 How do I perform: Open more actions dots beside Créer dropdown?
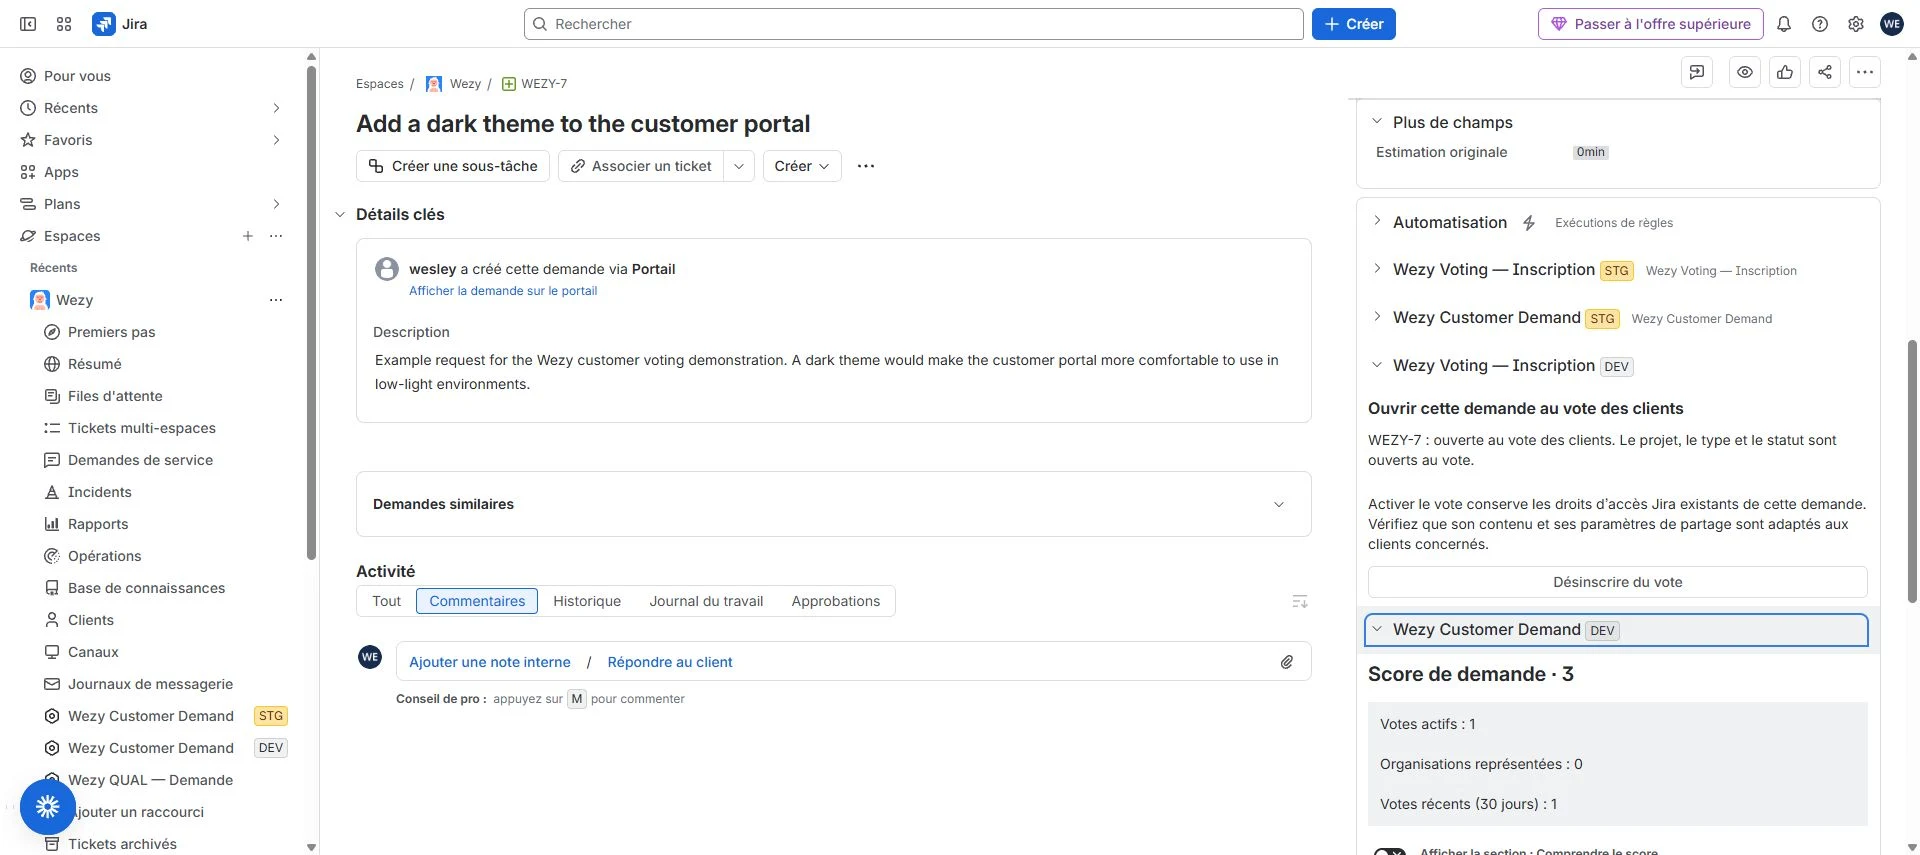click(x=866, y=166)
